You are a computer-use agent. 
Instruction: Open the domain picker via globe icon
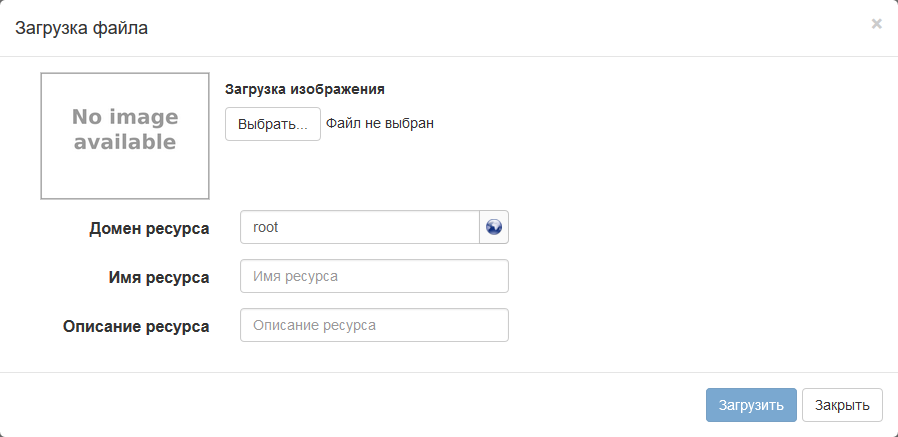click(x=494, y=227)
